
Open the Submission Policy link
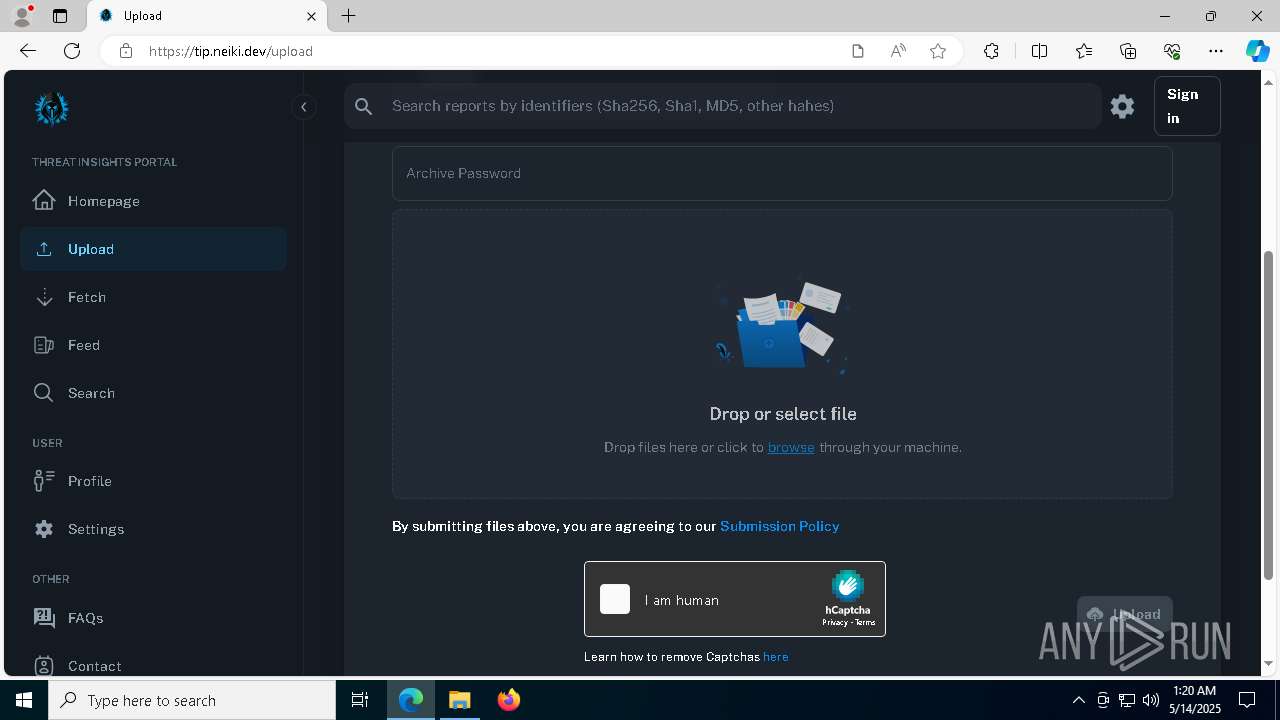tap(779, 526)
